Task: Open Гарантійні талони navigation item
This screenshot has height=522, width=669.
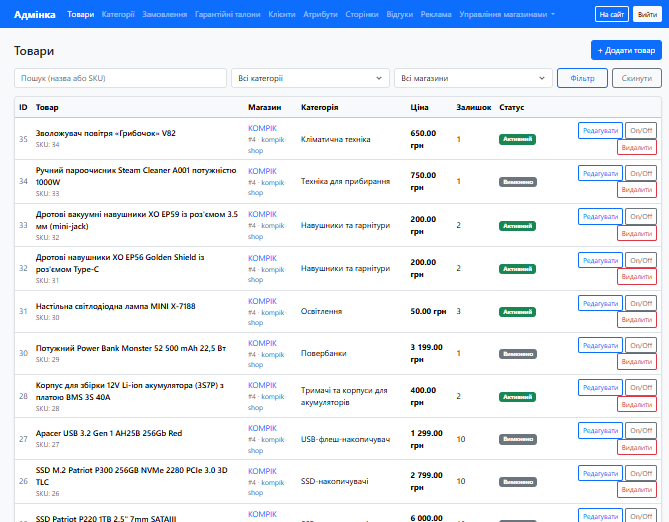Action: pos(227,14)
